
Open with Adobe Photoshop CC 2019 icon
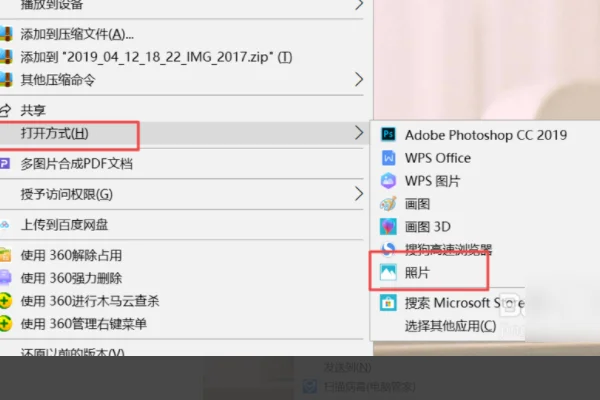(388, 134)
